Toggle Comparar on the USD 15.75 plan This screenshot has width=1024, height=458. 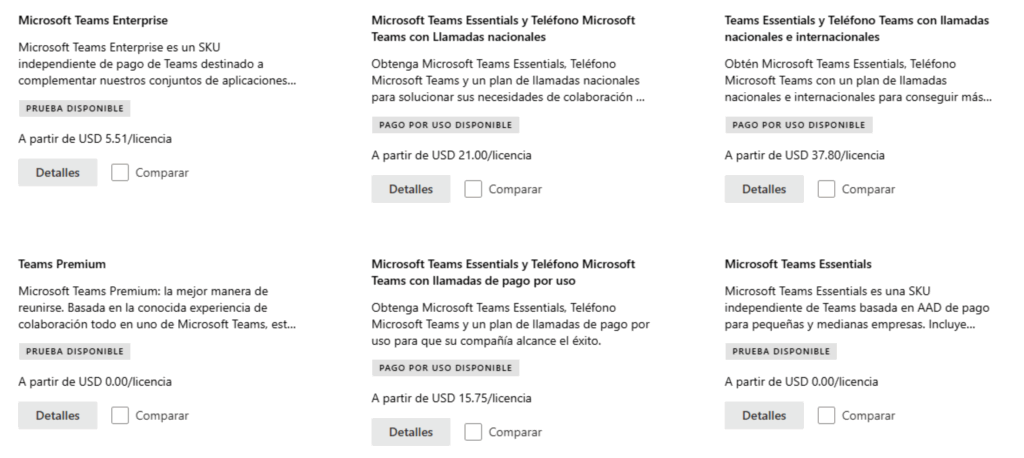[x=474, y=432]
